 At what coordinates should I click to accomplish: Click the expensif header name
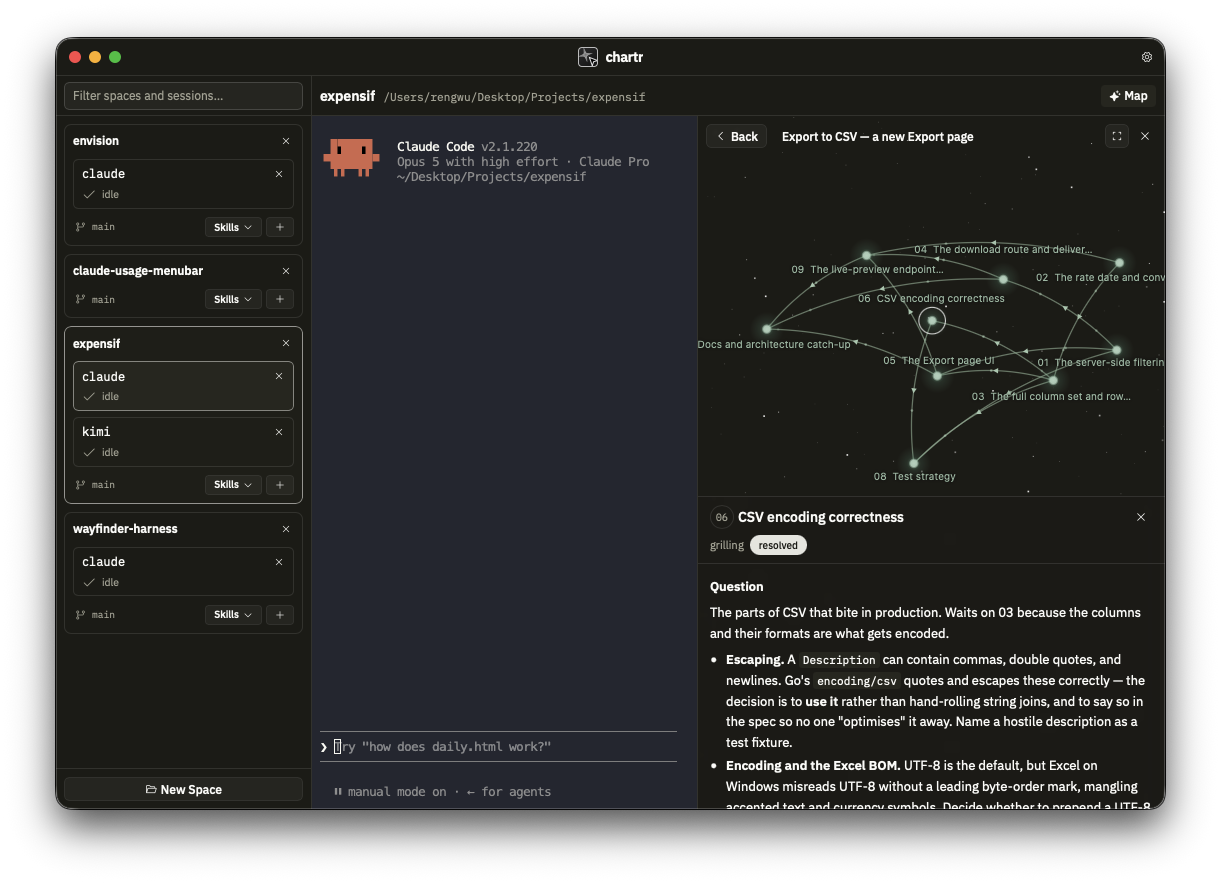click(347, 96)
